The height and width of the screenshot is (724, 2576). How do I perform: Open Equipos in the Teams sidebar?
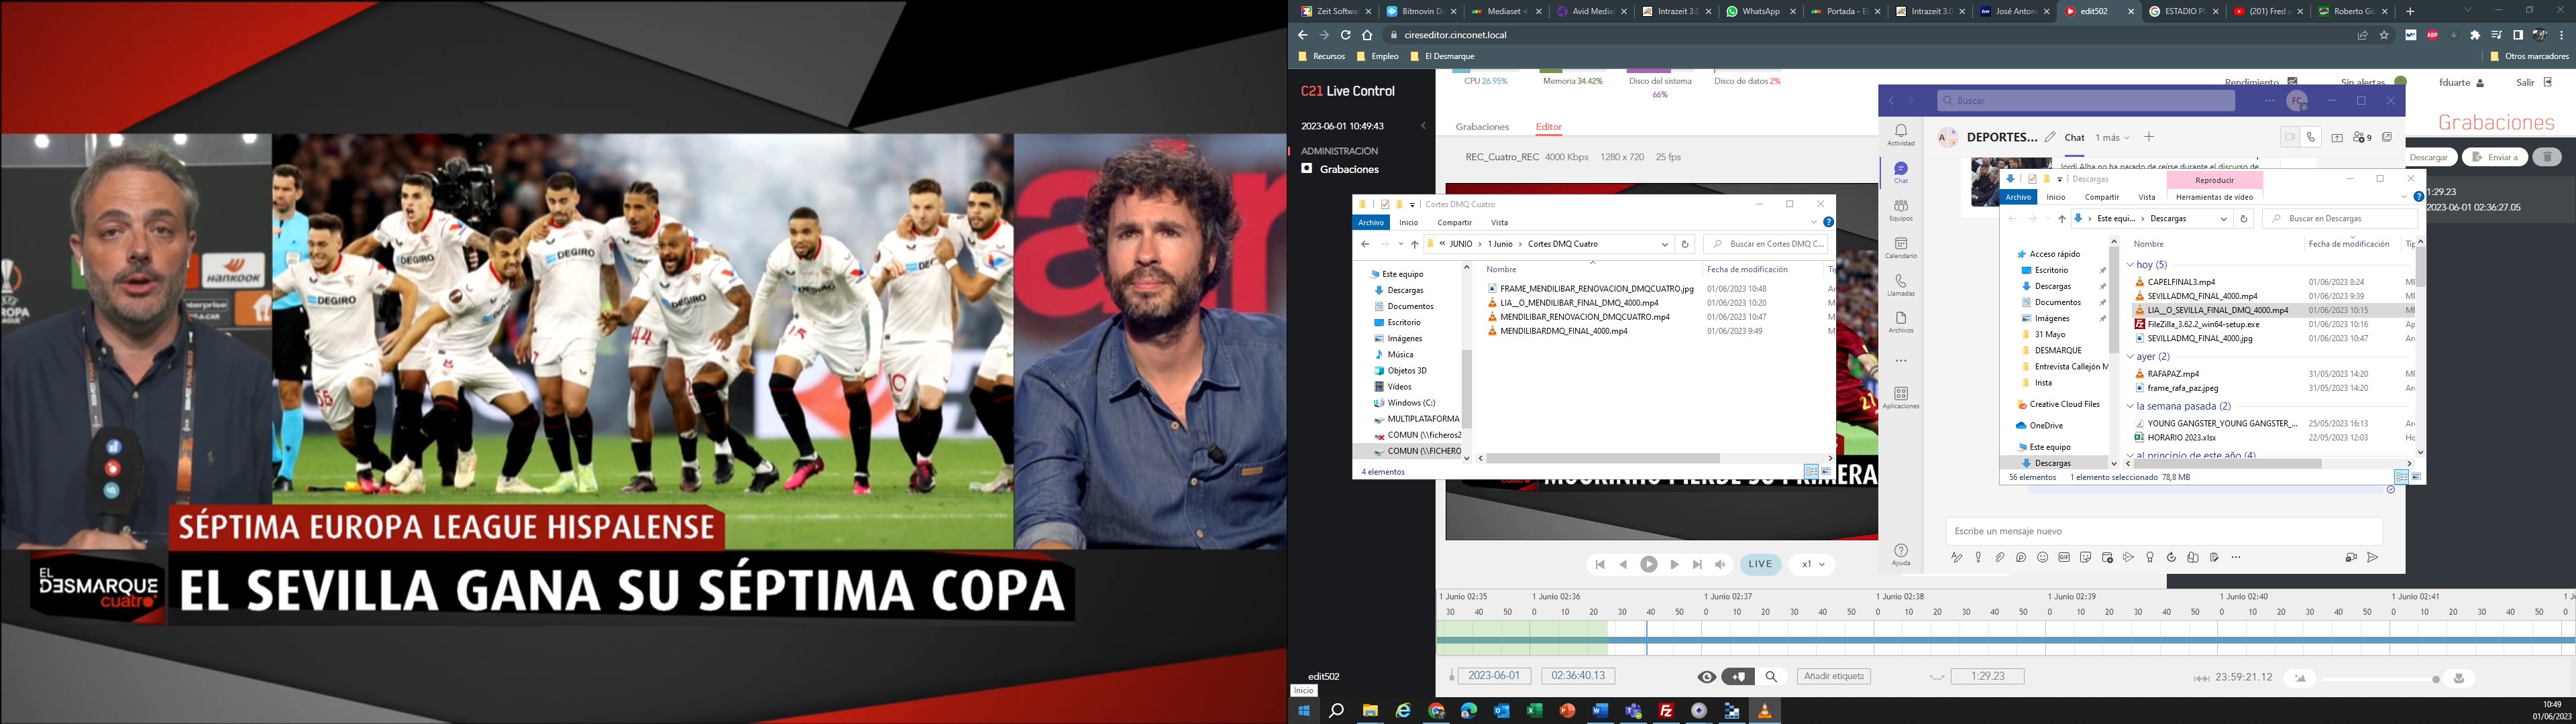tap(1901, 210)
